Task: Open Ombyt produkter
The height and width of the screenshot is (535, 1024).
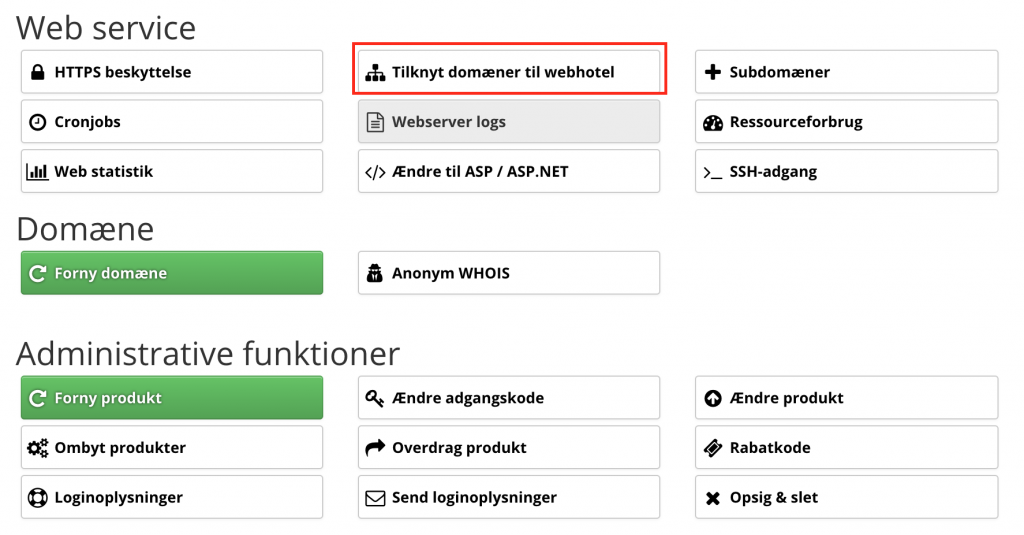Action: (172, 447)
